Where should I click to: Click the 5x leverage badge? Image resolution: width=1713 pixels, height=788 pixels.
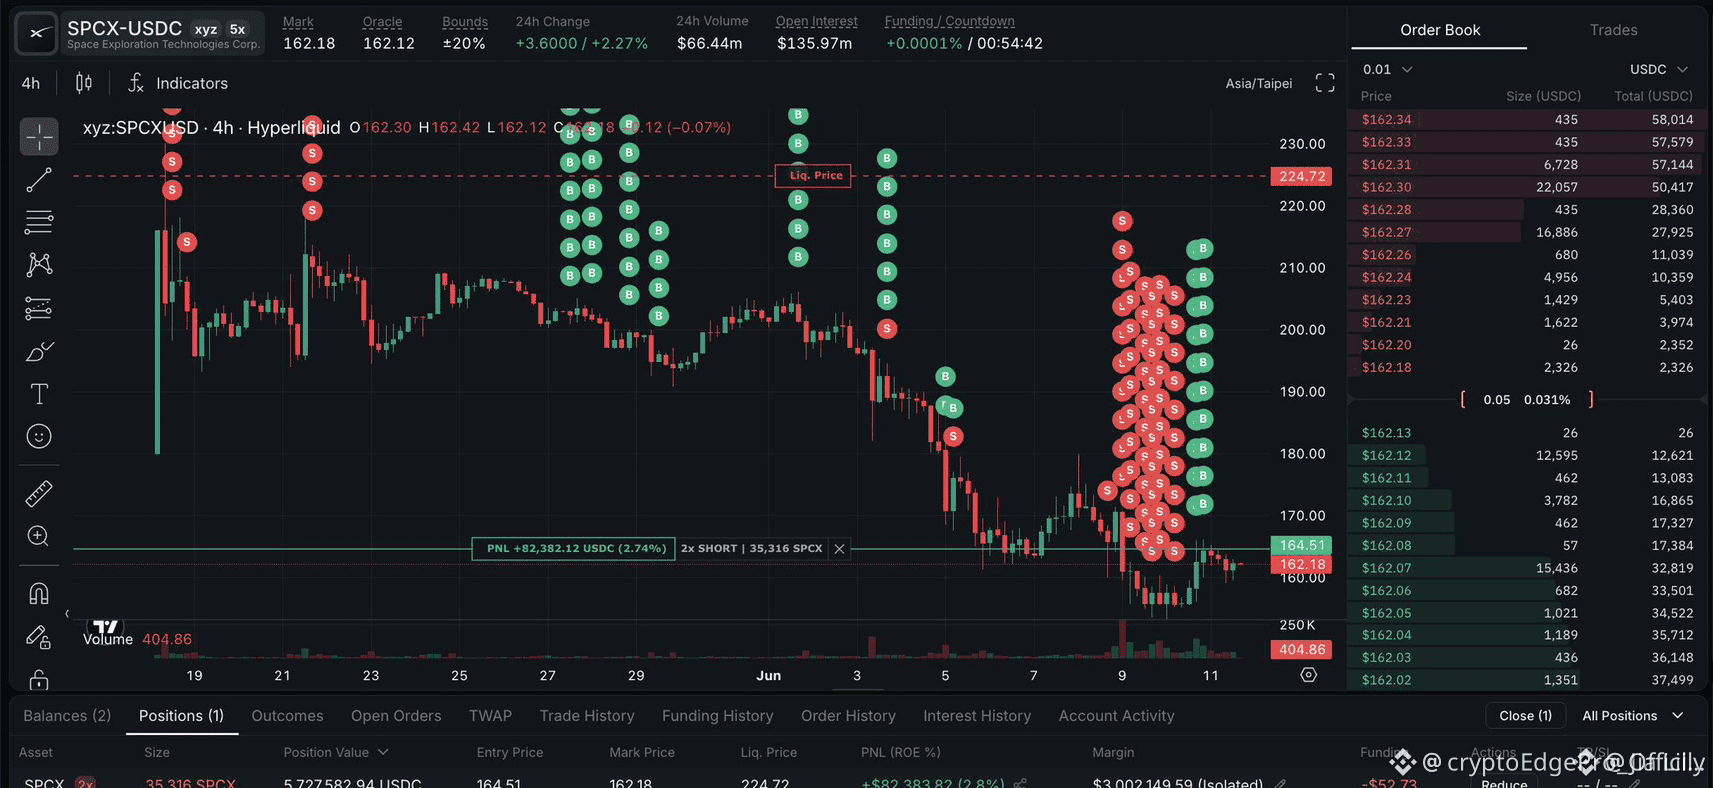point(237,30)
